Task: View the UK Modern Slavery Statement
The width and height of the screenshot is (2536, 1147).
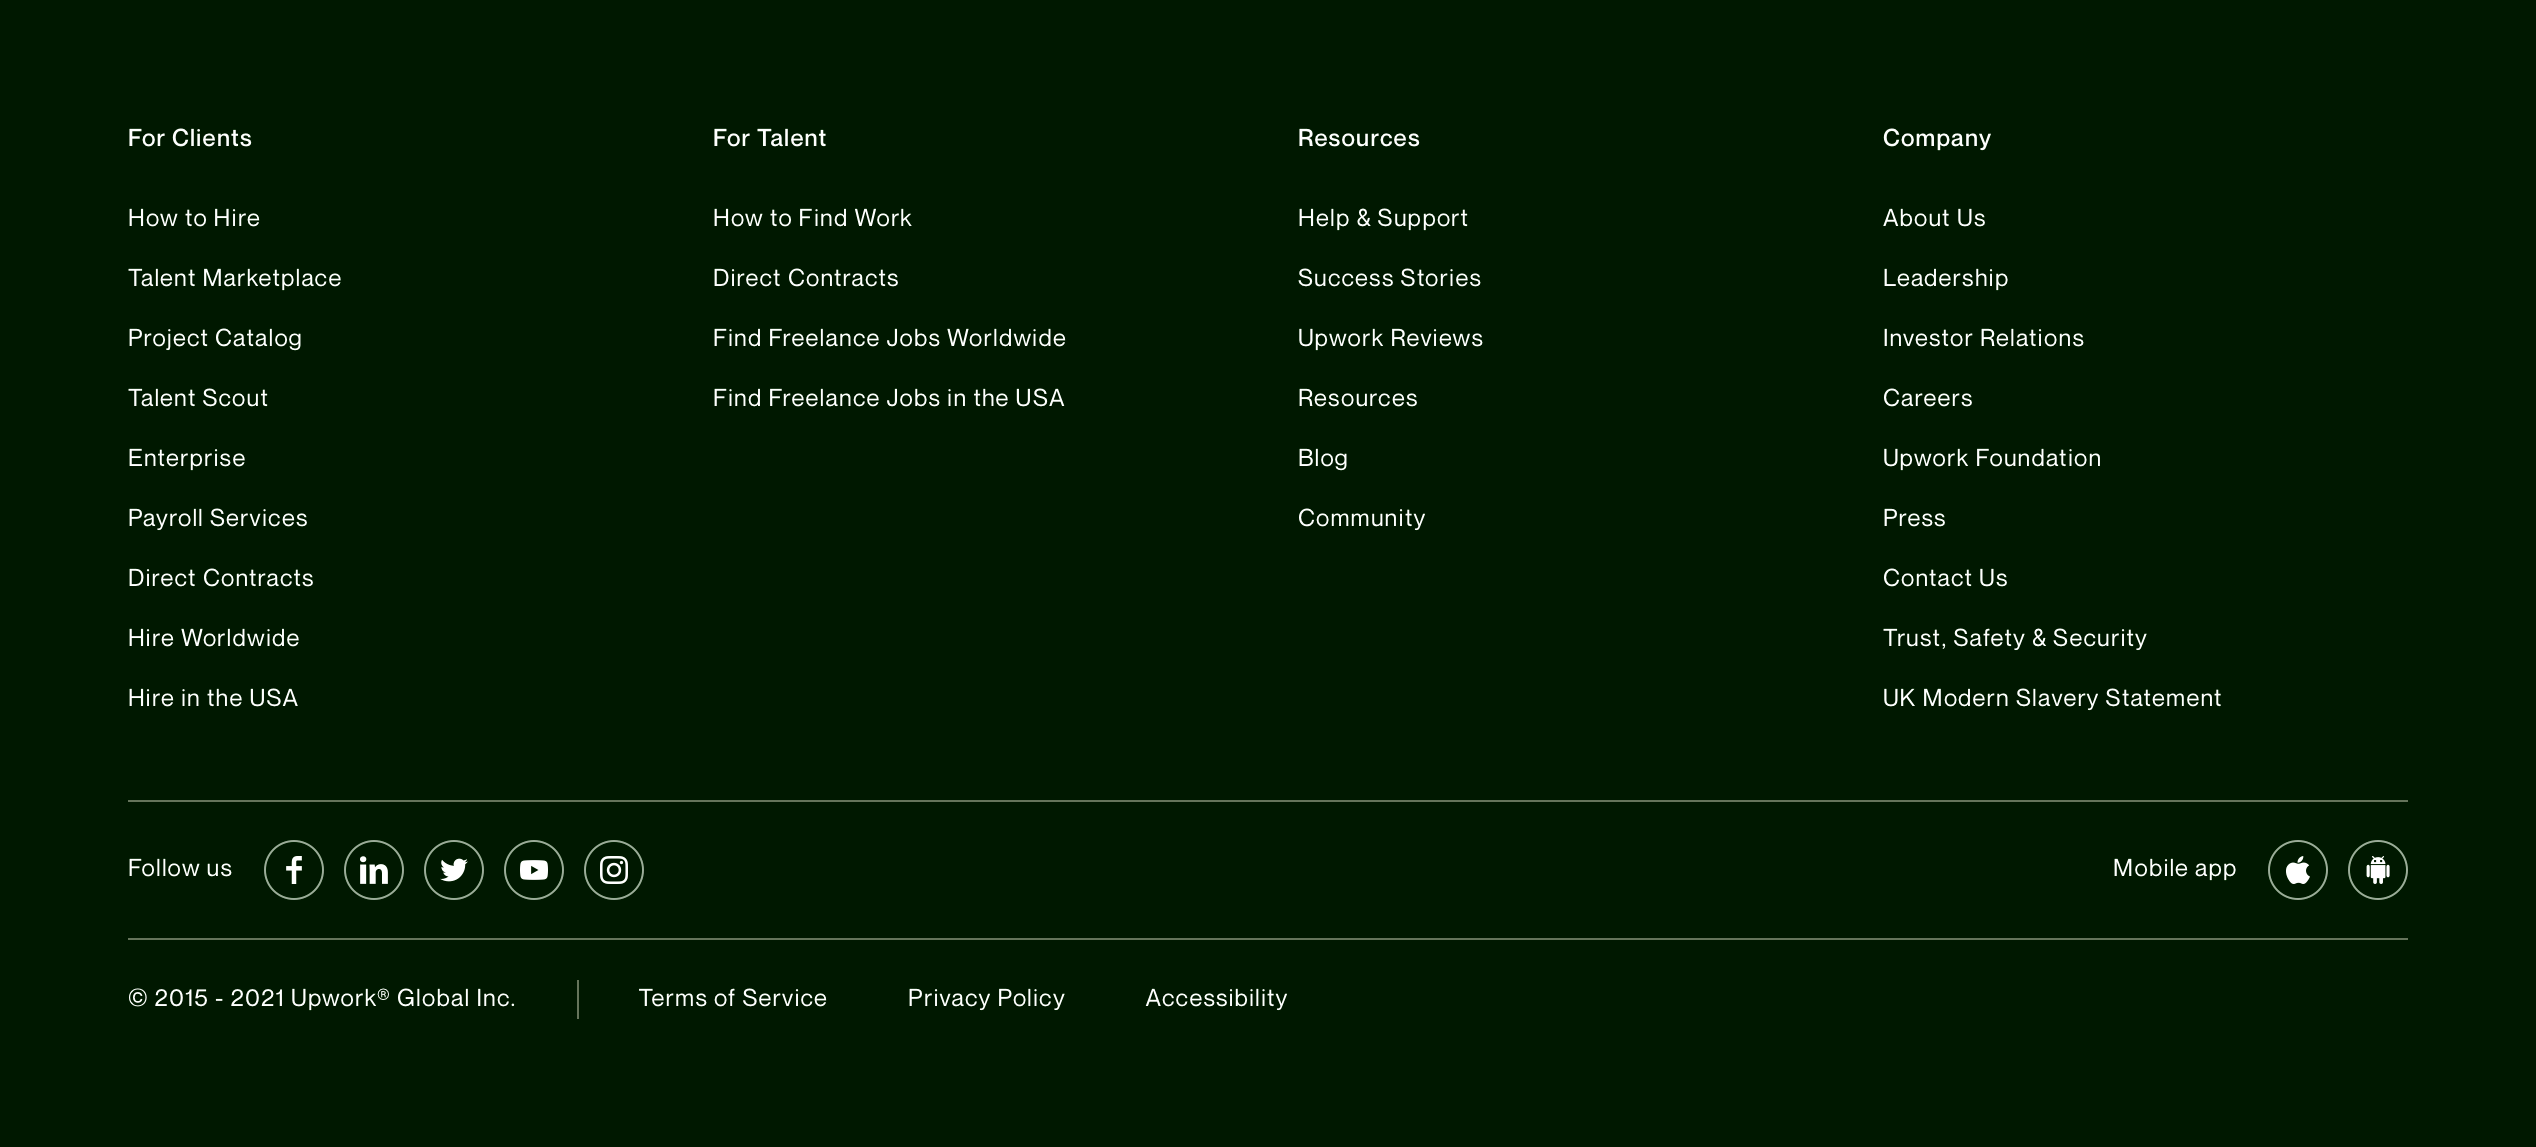Action: point(2051,698)
